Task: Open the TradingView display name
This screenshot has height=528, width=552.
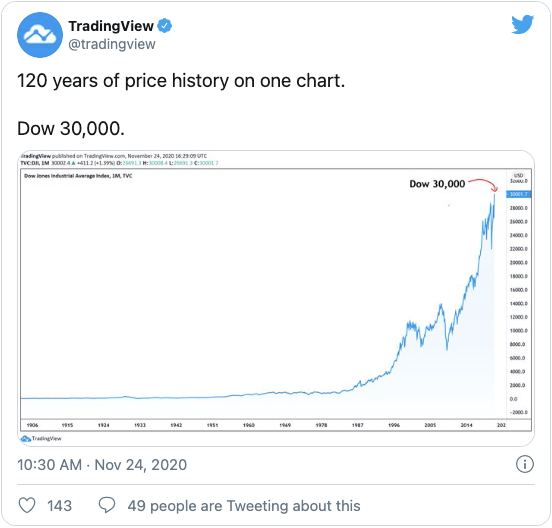Action: click(111, 26)
